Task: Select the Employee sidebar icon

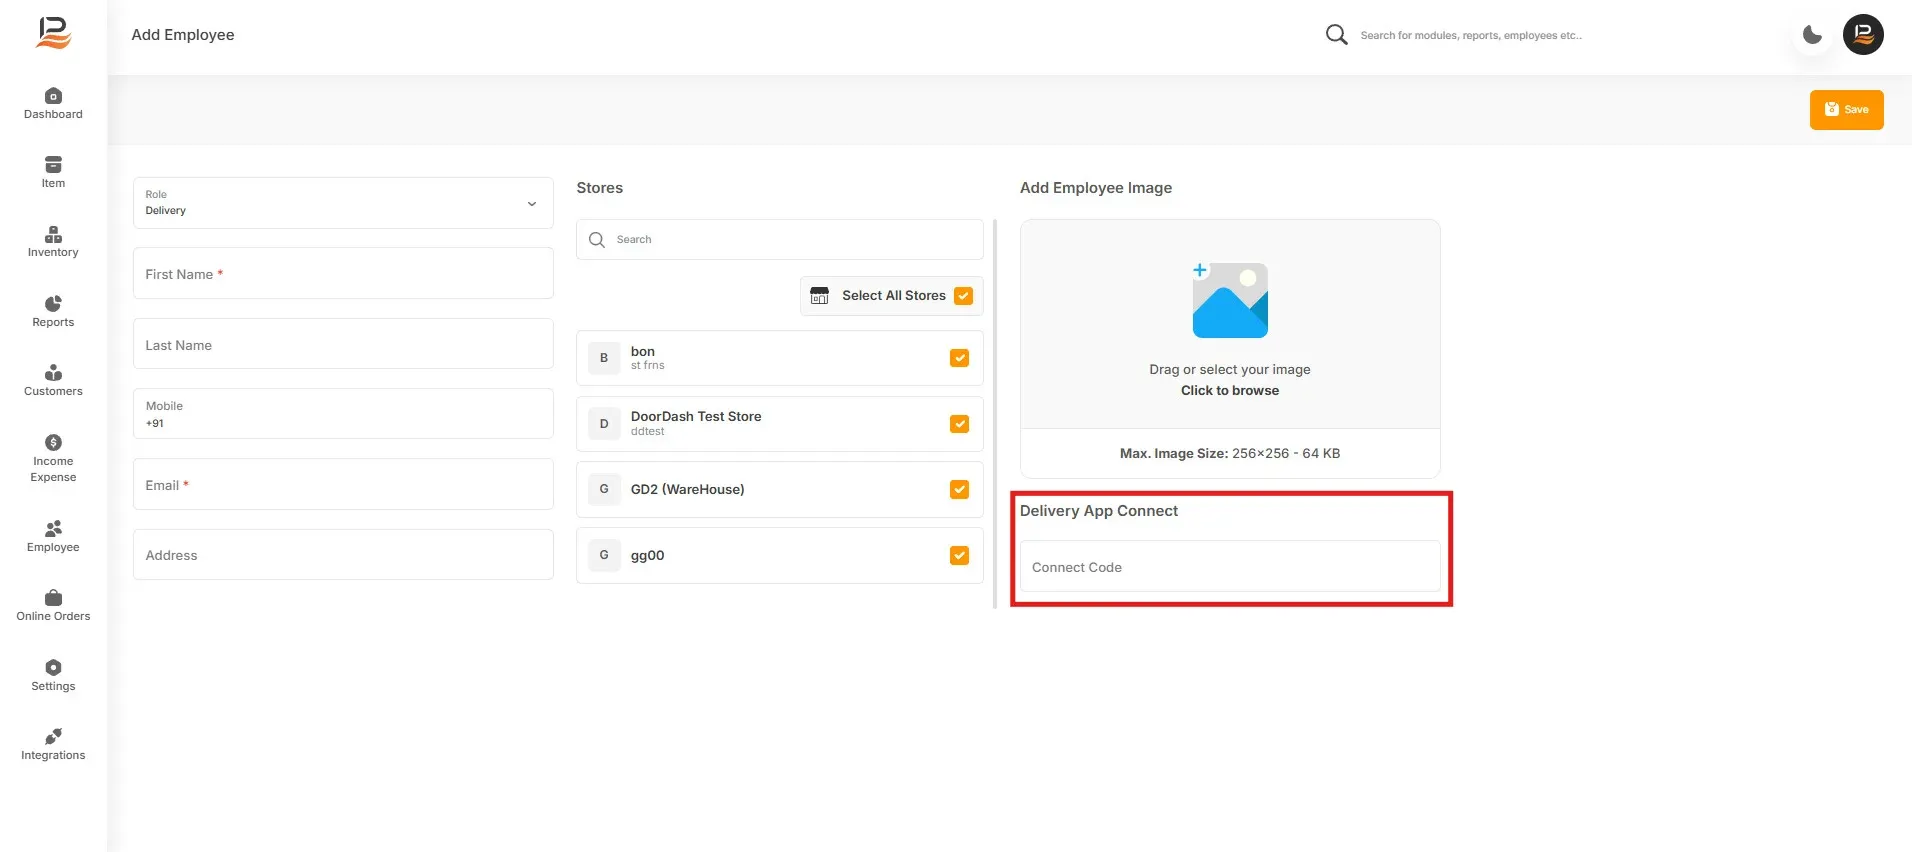Action: coord(53,528)
